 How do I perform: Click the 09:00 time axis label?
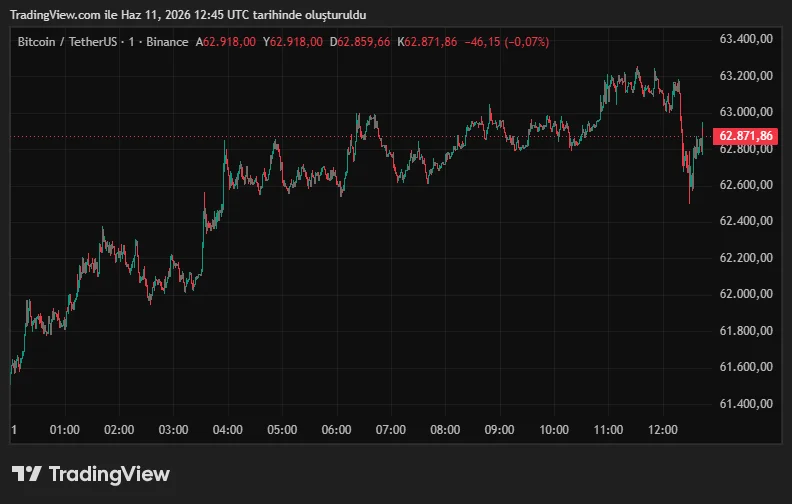pyautogui.click(x=500, y=430)
